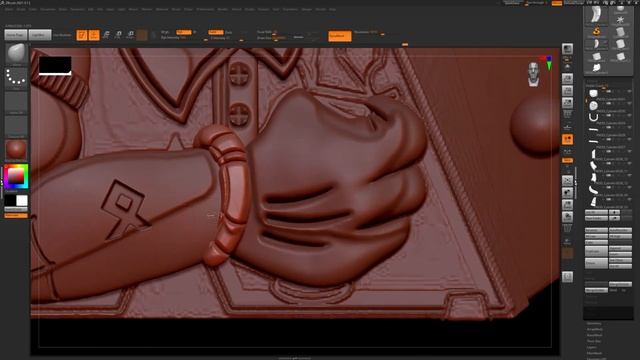
Task: Click the white secondary color swatch
Action: point(22,200)
